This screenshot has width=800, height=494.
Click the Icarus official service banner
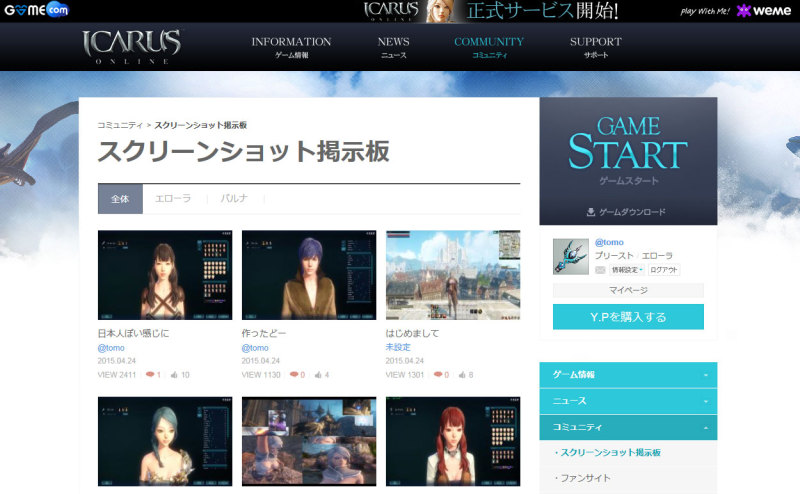click(491, 11)
